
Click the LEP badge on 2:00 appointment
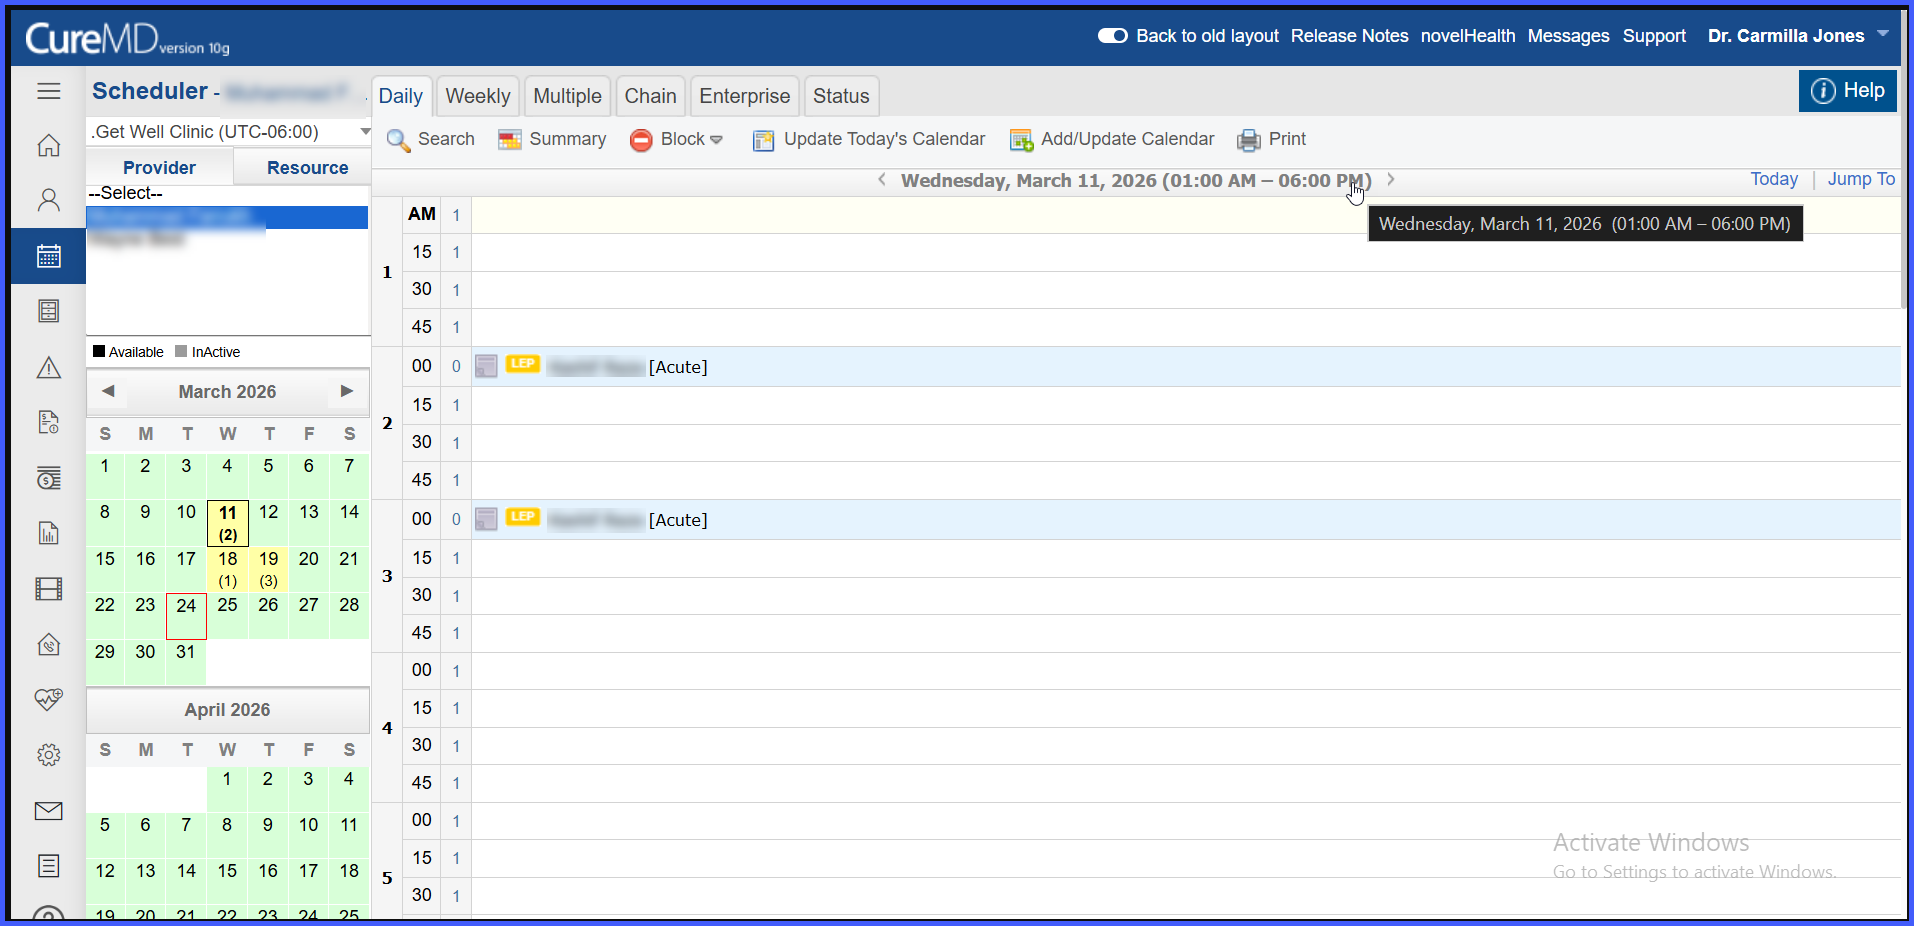point(523,364)
